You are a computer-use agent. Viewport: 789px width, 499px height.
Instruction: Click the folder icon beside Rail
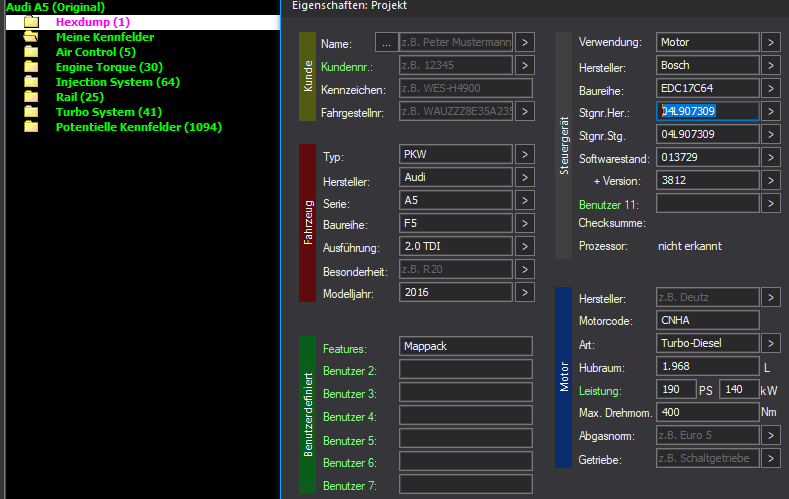(31, 97)
